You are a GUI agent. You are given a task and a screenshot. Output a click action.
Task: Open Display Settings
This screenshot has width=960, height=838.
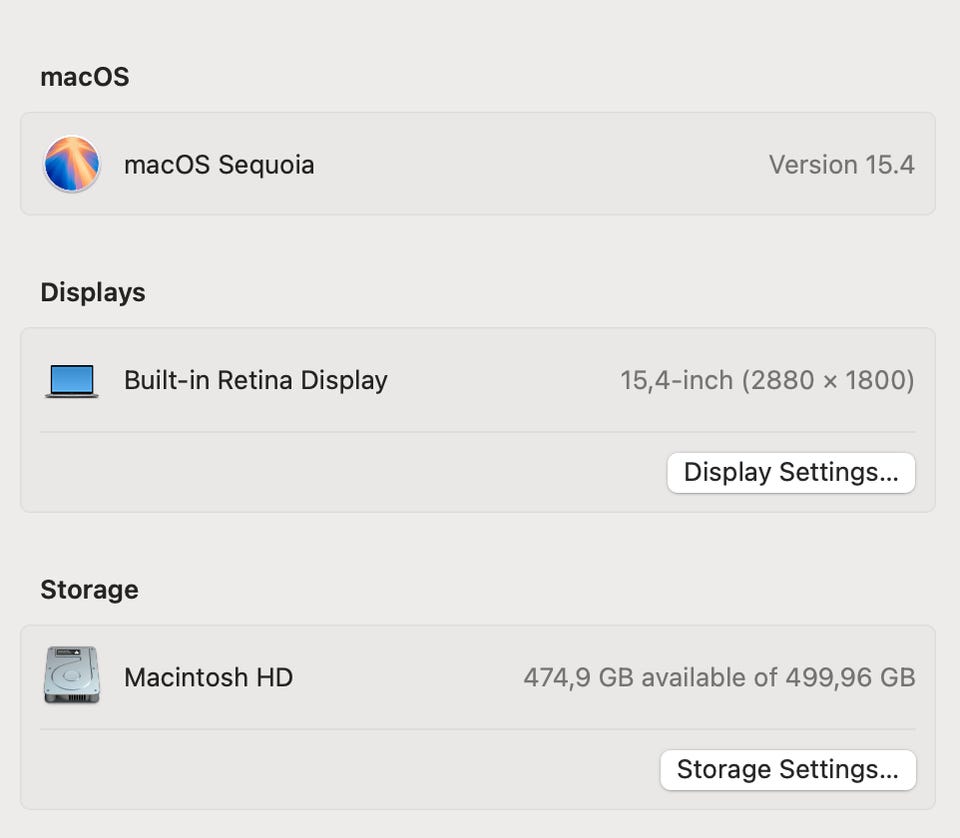pos(790,472)
